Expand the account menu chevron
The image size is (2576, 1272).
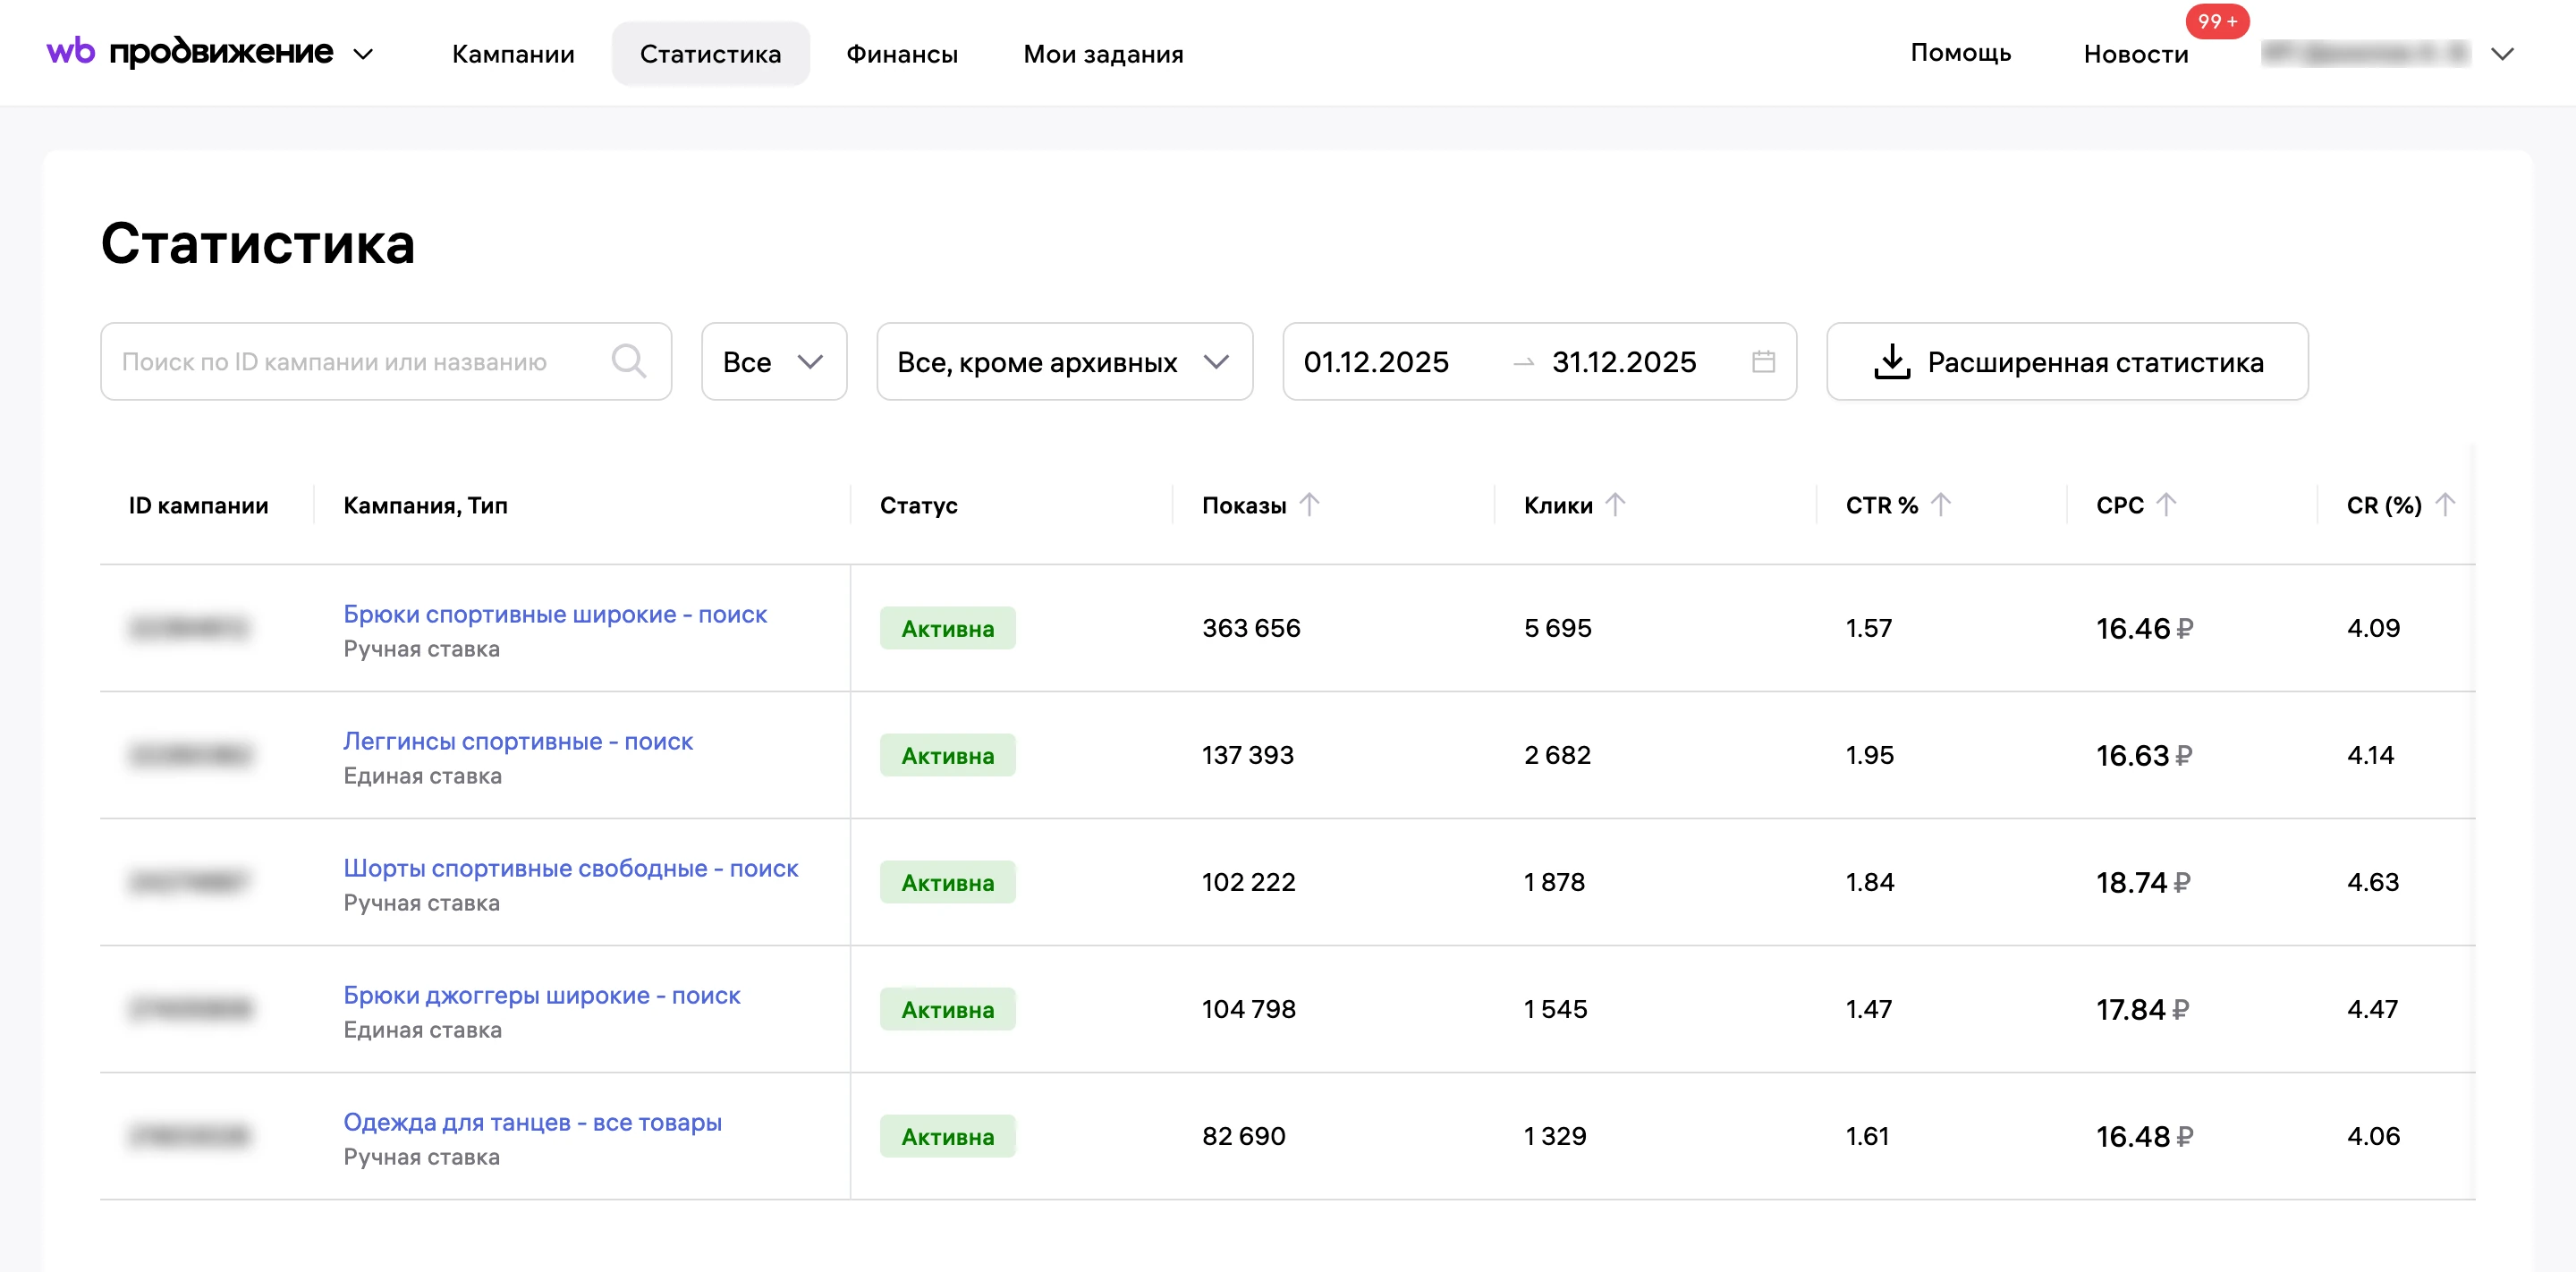(2502, 54)
